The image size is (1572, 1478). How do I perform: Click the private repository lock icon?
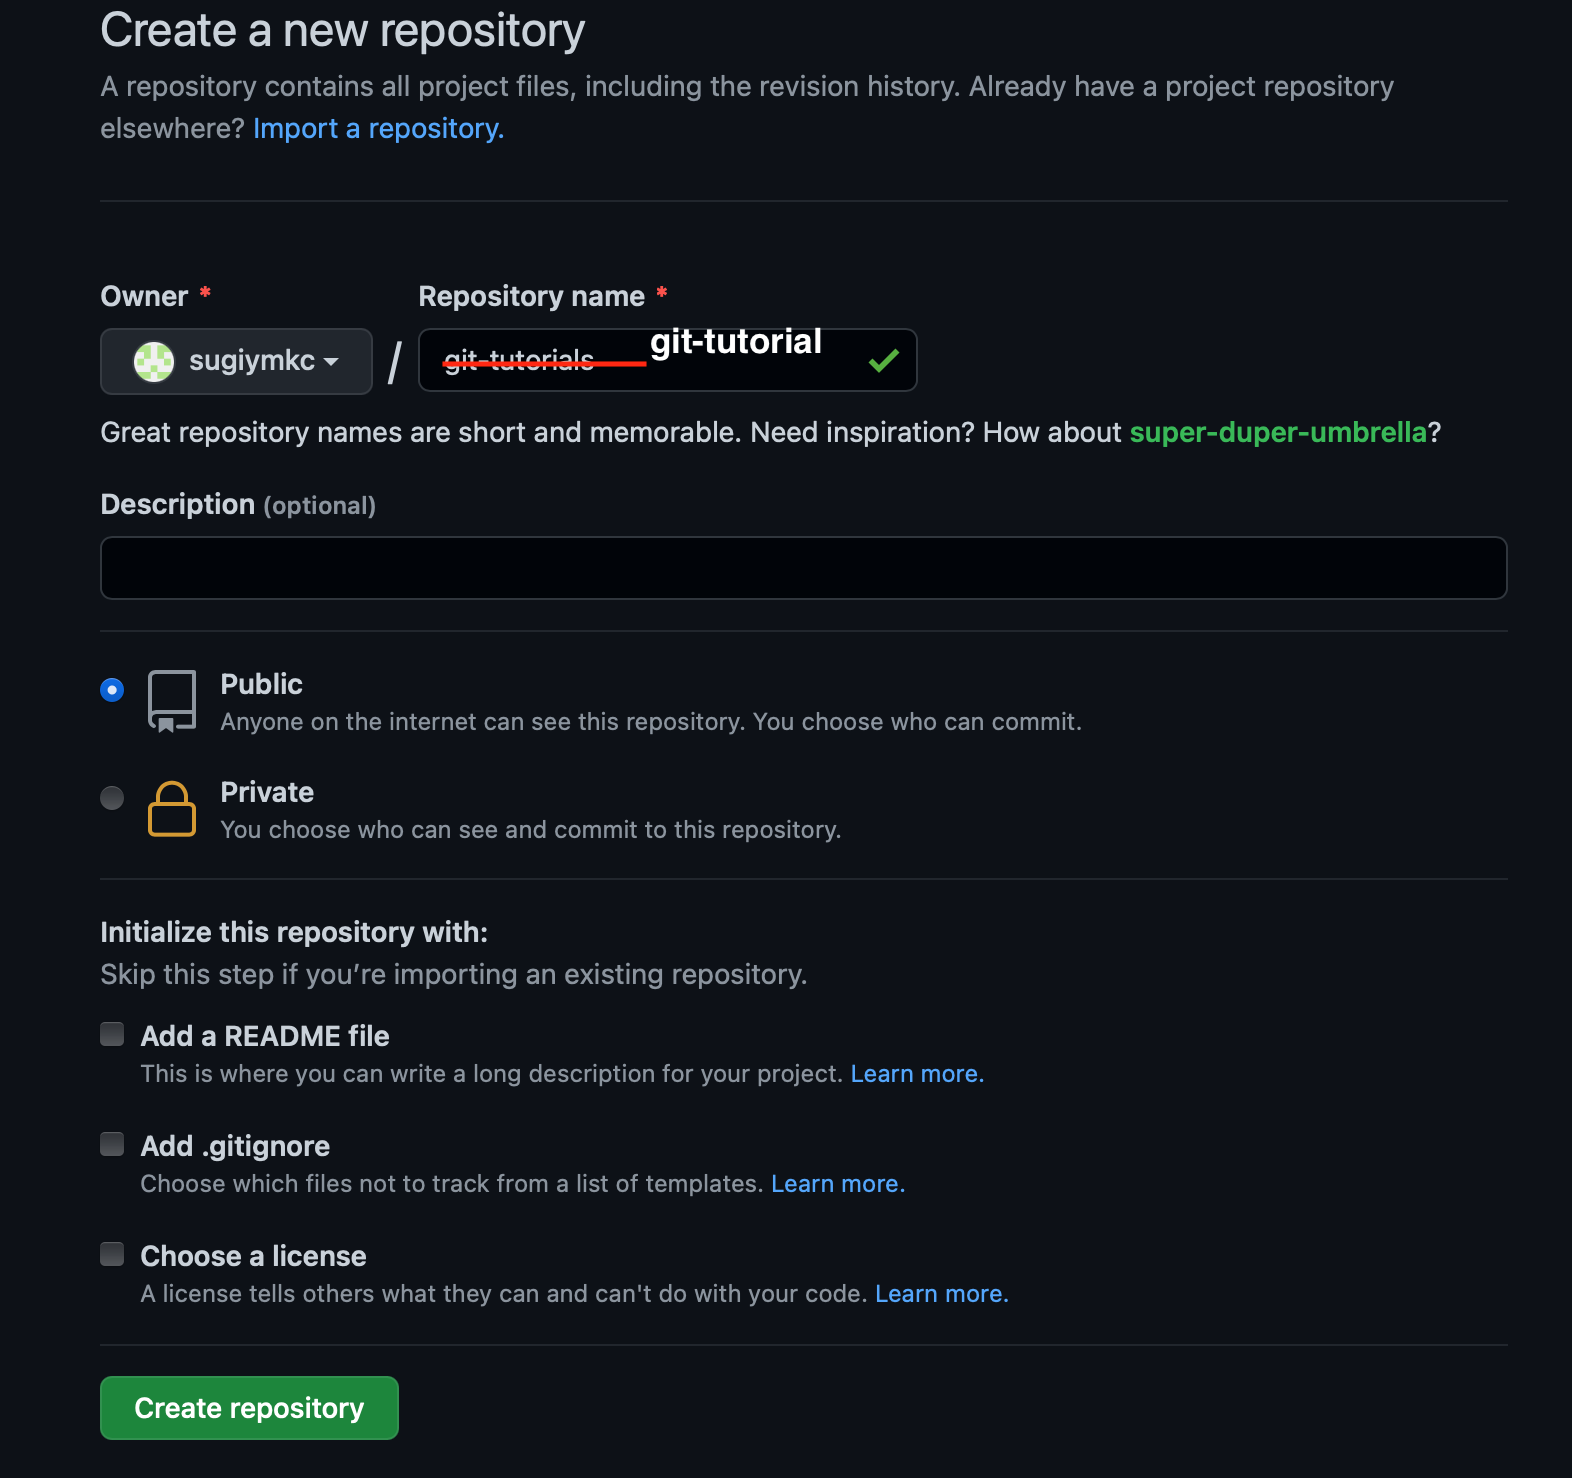pyautogui.click(x=172, y=809)
